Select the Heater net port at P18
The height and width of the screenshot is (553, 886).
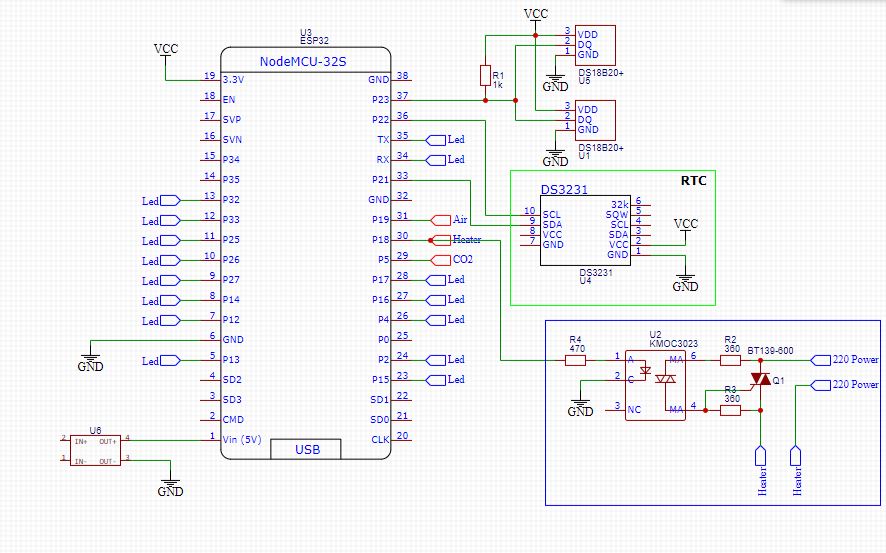[440, 240]
